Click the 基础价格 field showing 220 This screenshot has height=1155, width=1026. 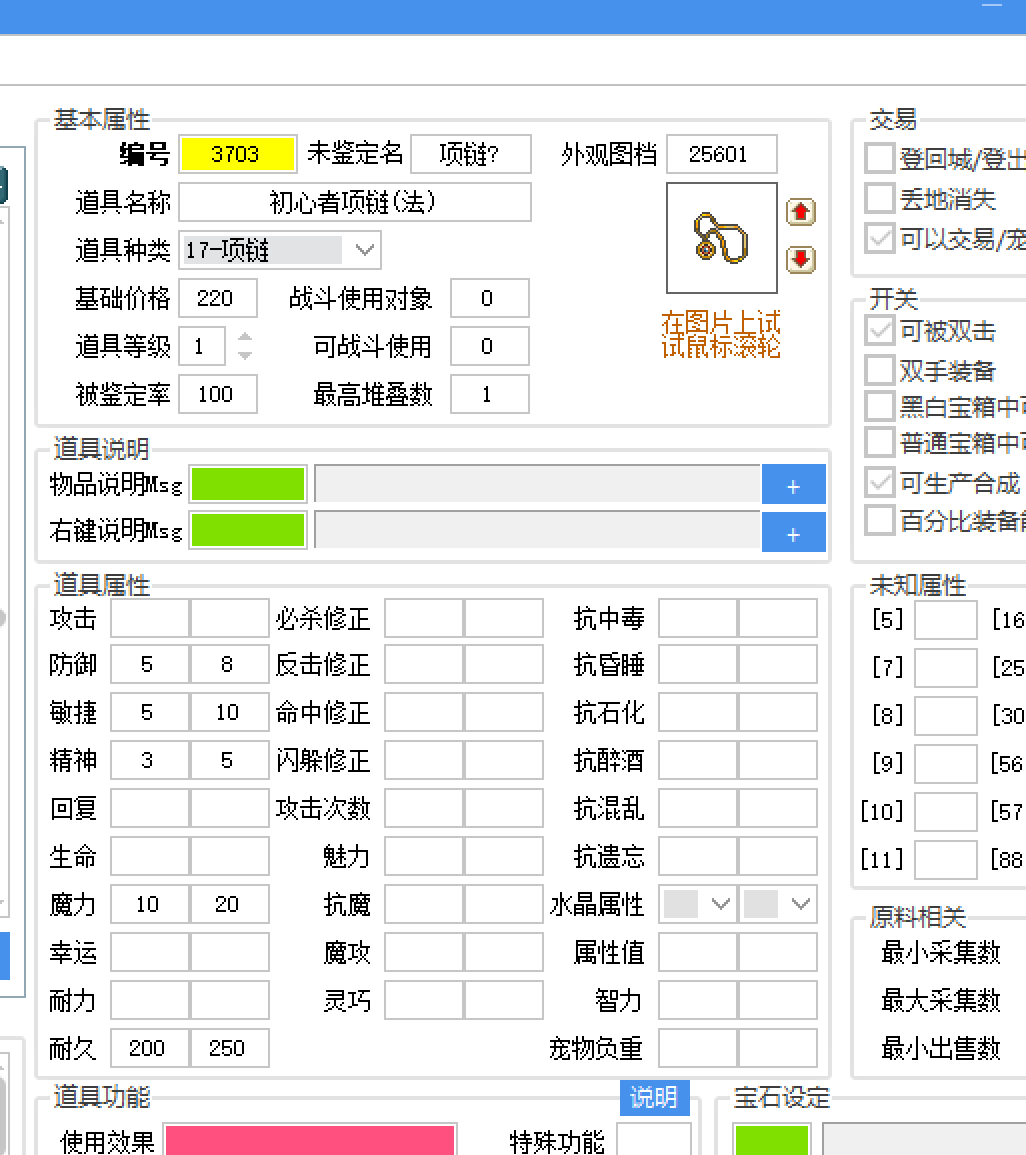tap(218, 298)
